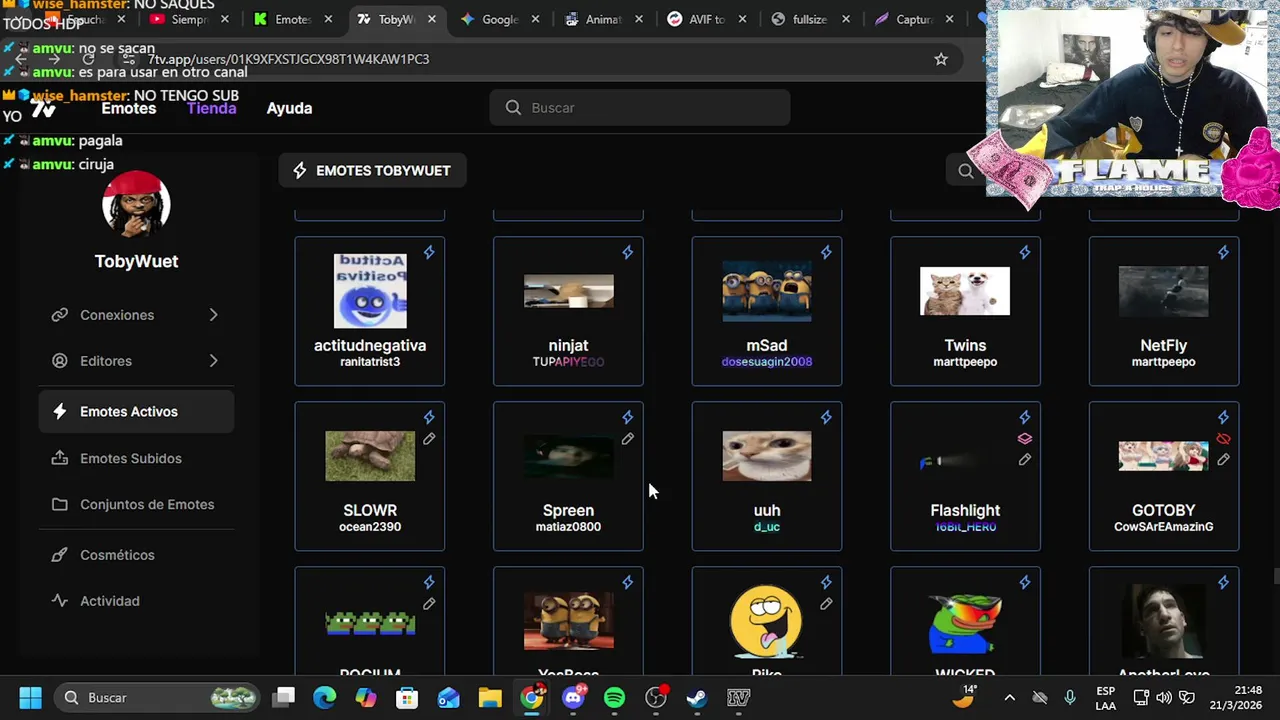Switch to the fullsize browser tab

[x=808, y=19]
